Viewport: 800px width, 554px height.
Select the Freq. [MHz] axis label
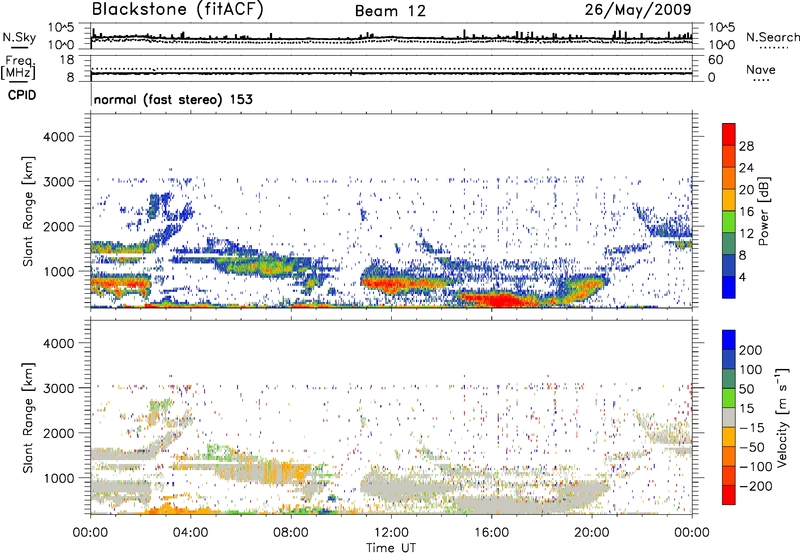coord(19,68)
